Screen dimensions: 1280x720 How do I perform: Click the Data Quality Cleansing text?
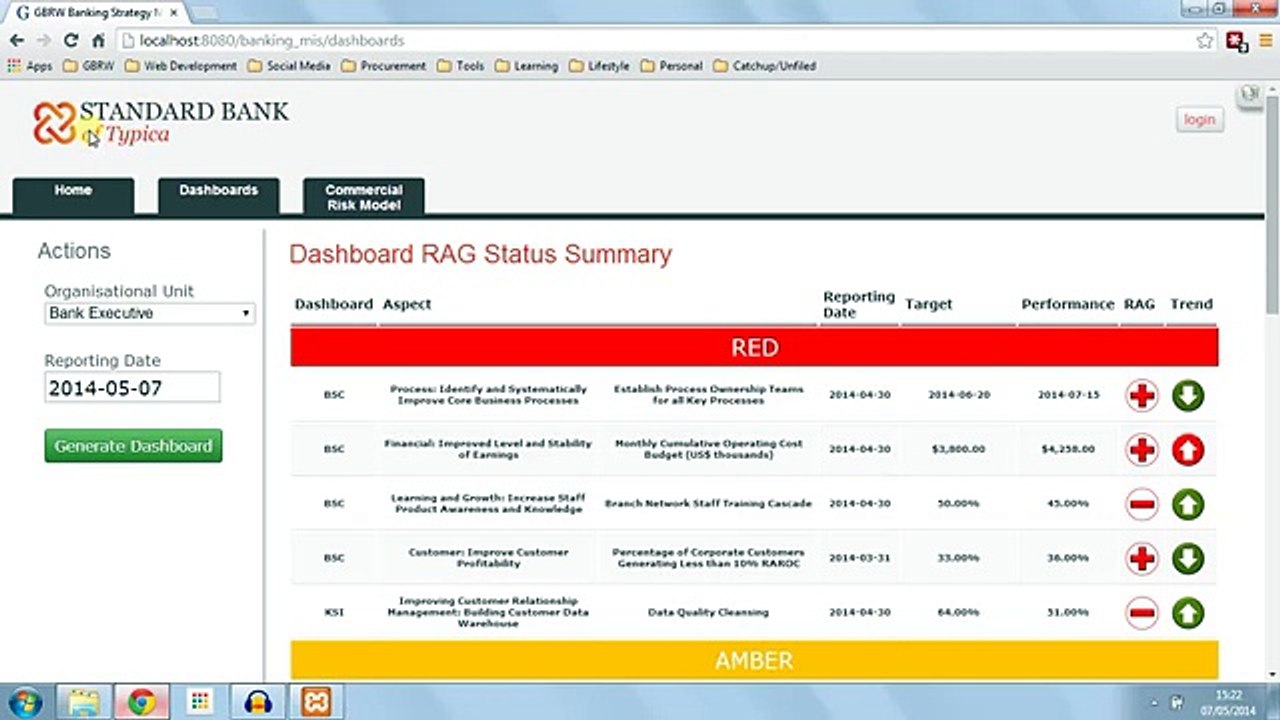coord(708,612)
